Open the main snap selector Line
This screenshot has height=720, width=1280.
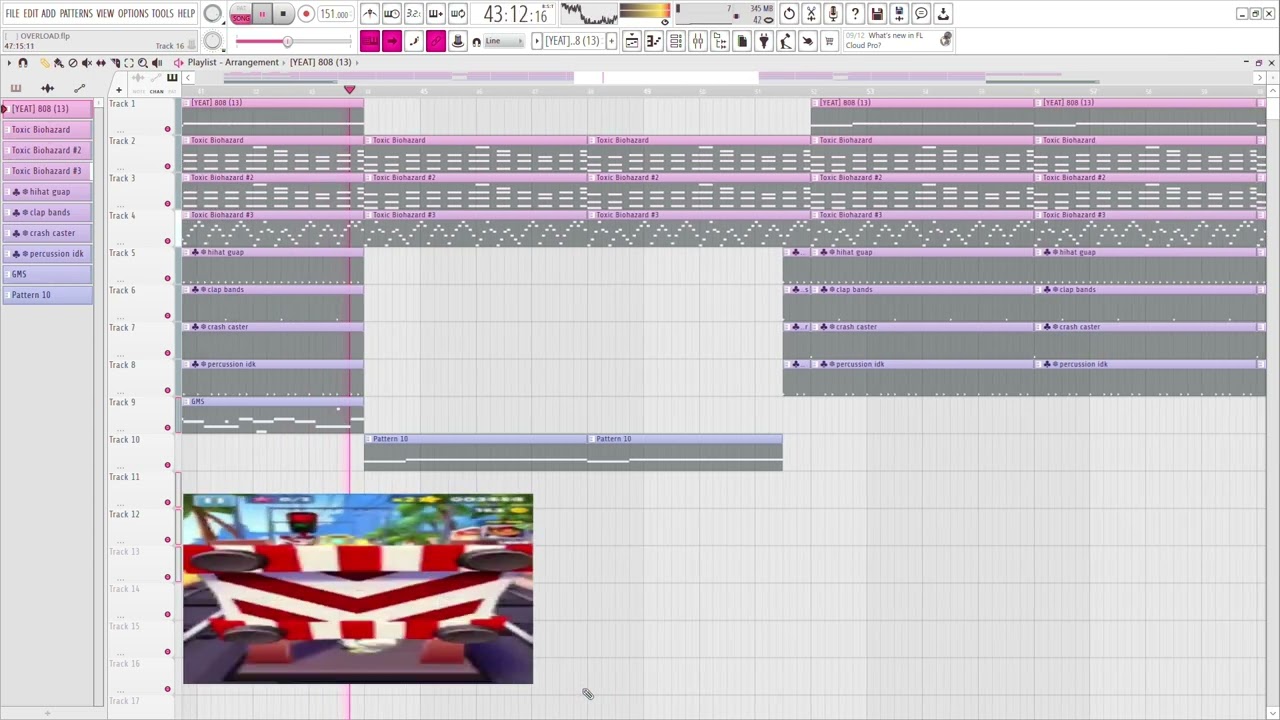[x=505, y=41]
